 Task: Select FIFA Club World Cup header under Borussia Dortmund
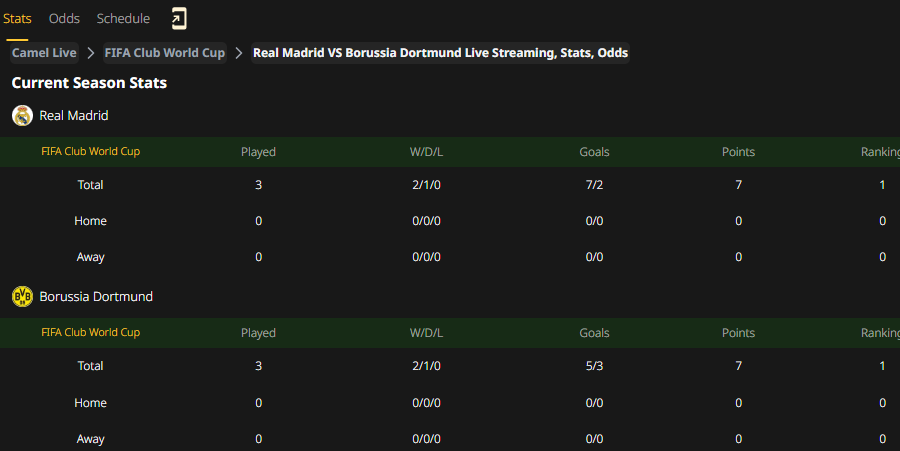pyautogui.click(x=91, y=332)
